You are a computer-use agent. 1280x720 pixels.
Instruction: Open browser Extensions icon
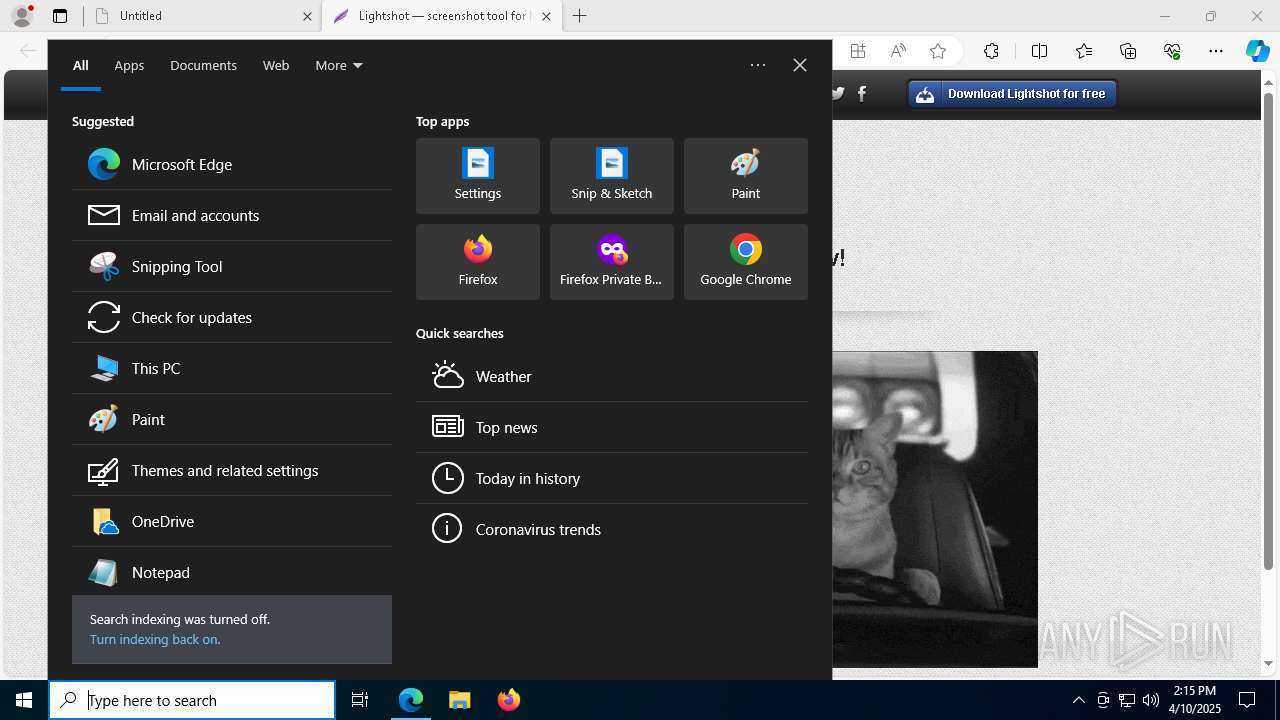pos(991,51)
